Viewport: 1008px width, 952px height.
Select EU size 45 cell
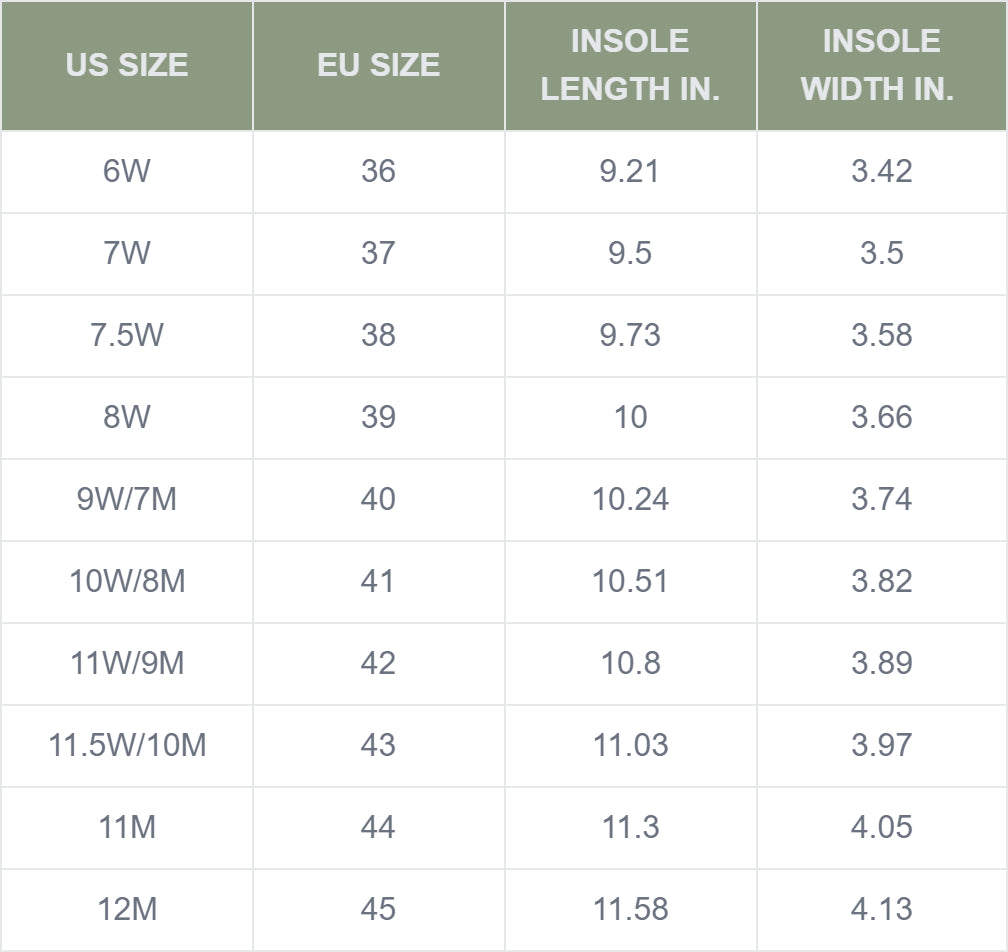(379, 909)
